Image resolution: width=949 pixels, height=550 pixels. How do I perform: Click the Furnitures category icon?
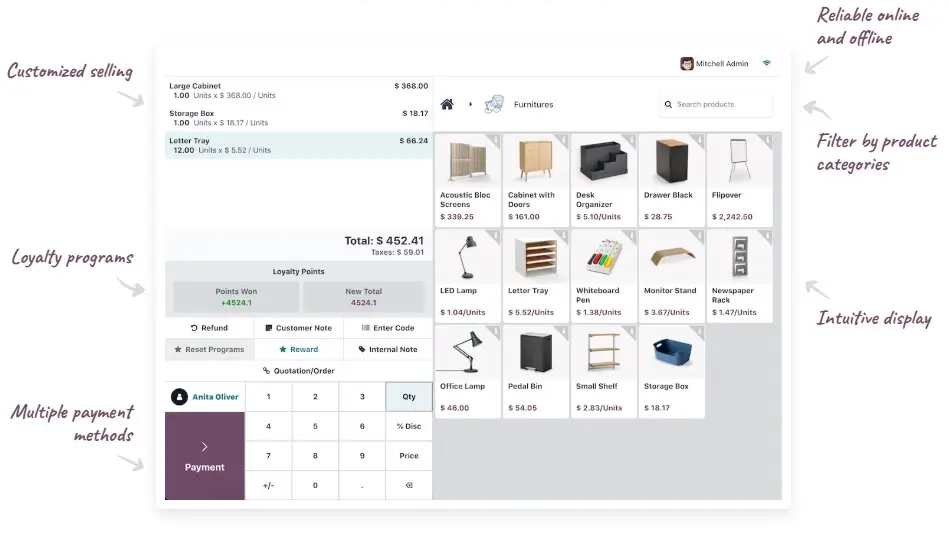(494, 104)
